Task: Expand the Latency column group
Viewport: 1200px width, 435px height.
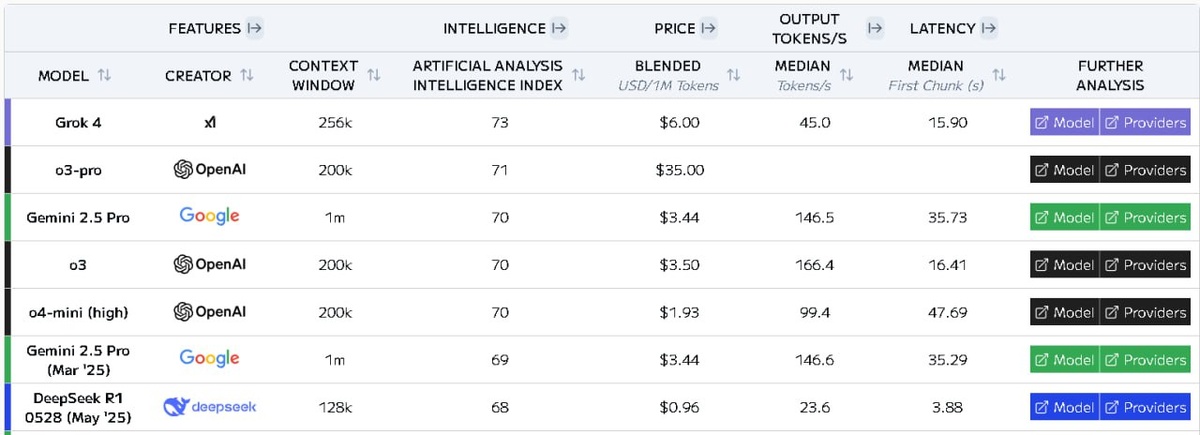Action: [989, 28]
